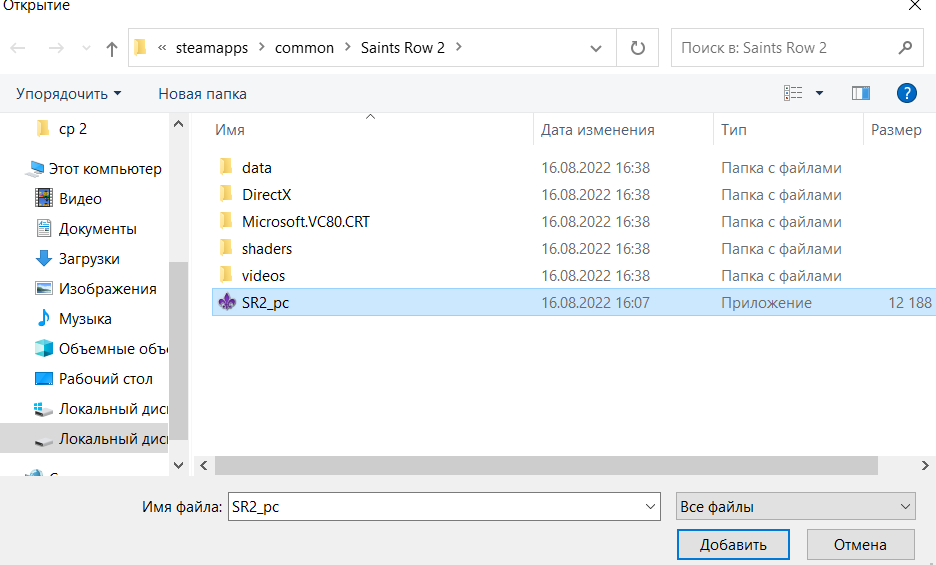This screenshot has height=565, width=936.
Task: Open view options dropdown arrow
Action: pyautogui.click(x=820, y=93)
